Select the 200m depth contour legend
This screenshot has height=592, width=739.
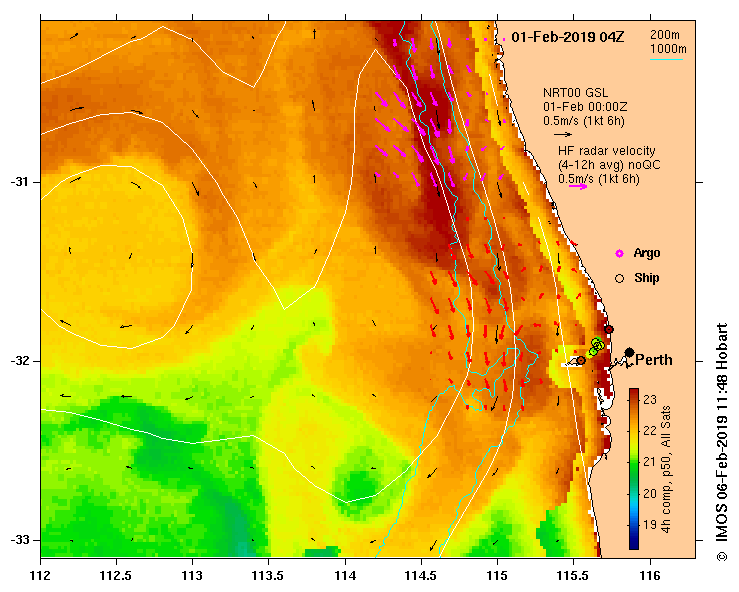point(665,34)
